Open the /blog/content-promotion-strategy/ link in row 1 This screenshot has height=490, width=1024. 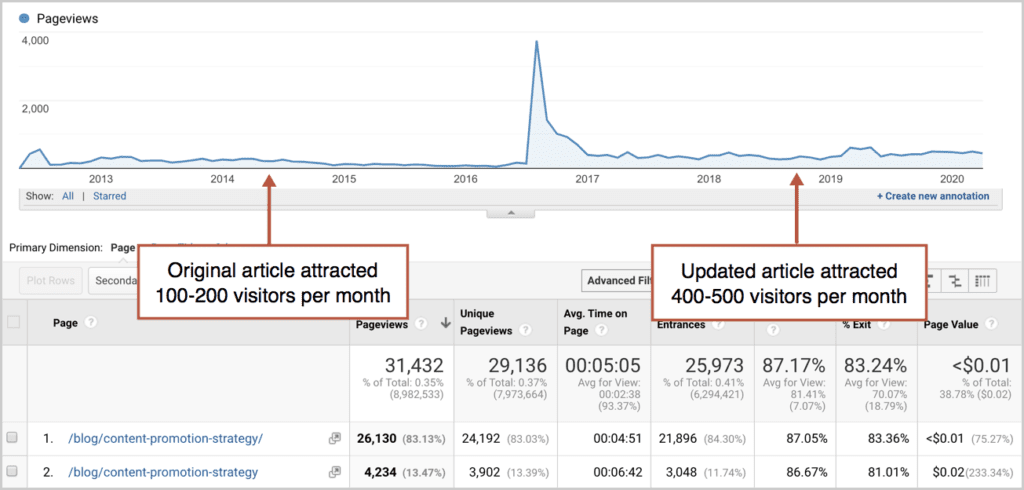click(x=165, y=439)
